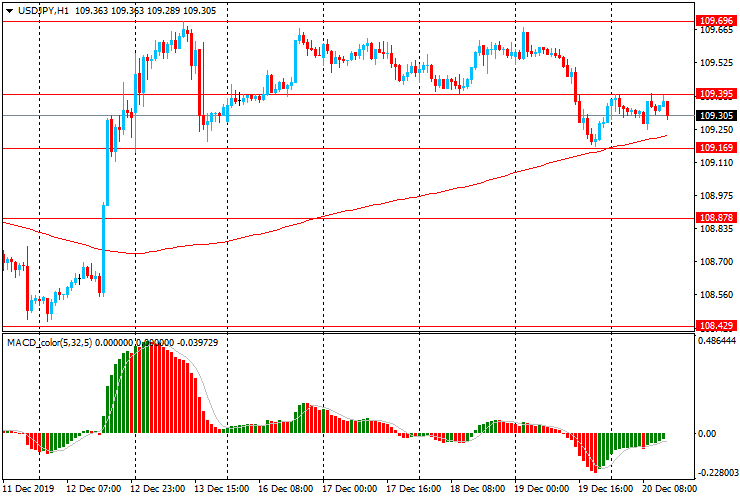This screenshot has height=500, width=740.
Task: Select the 109.169 support level tag
Action: pos(716,148)
